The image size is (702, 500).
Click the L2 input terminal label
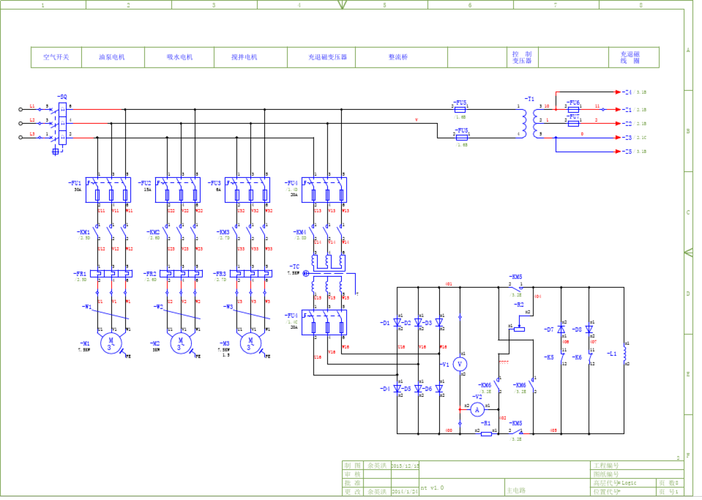32,120
